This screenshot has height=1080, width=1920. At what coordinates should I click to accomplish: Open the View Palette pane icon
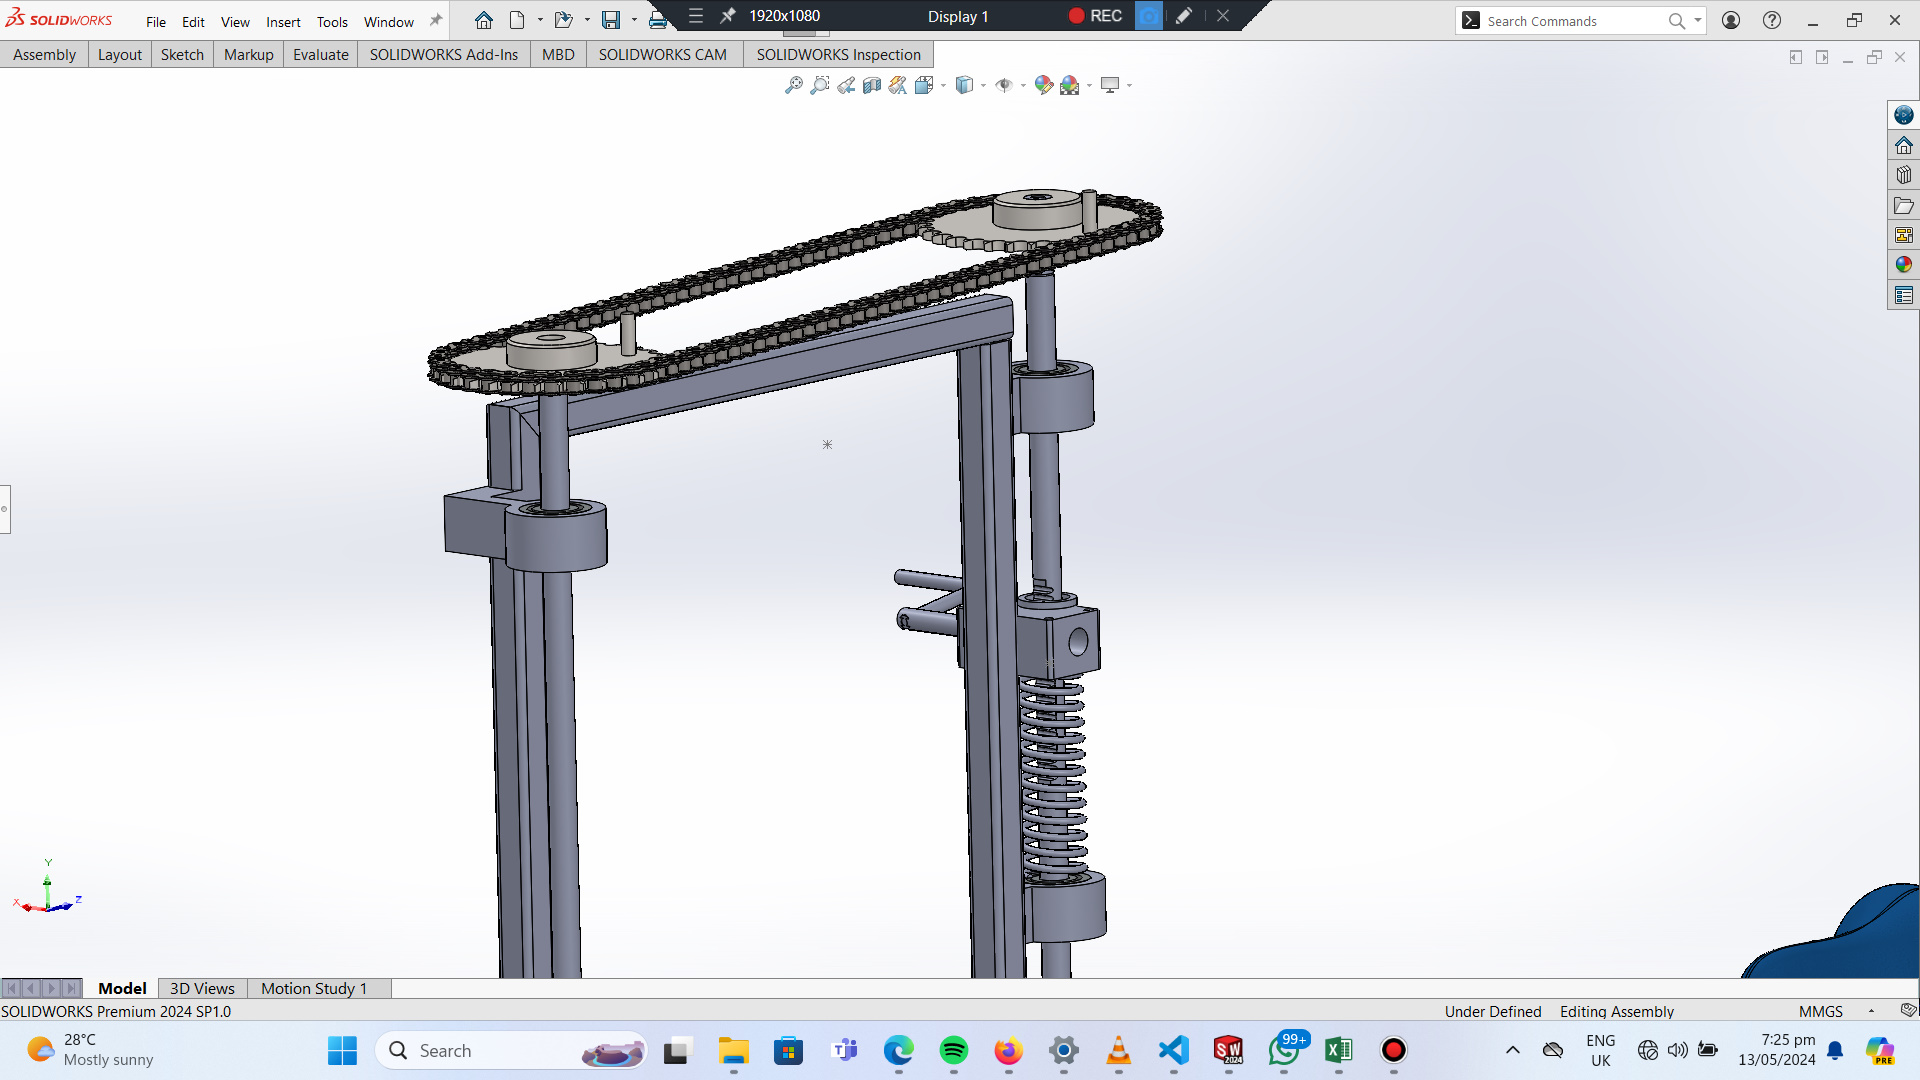coord(1903,235)
